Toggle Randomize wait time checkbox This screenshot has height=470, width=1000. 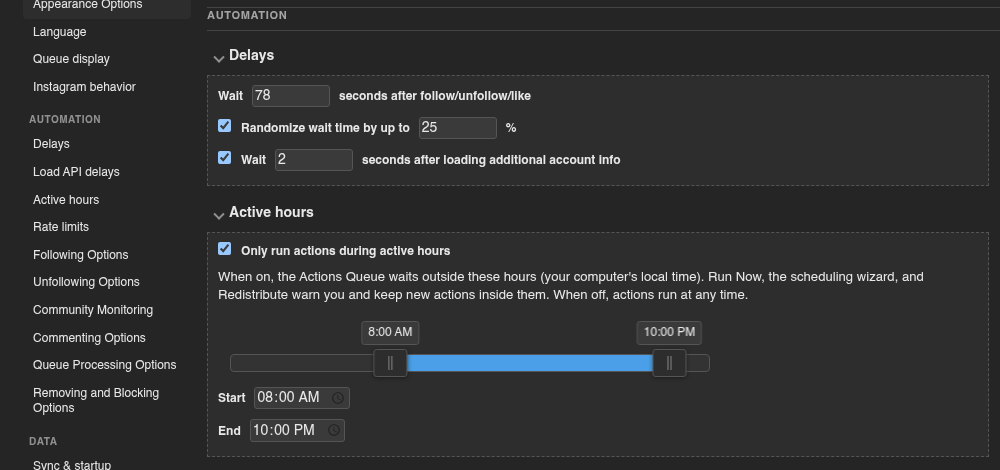224,126
